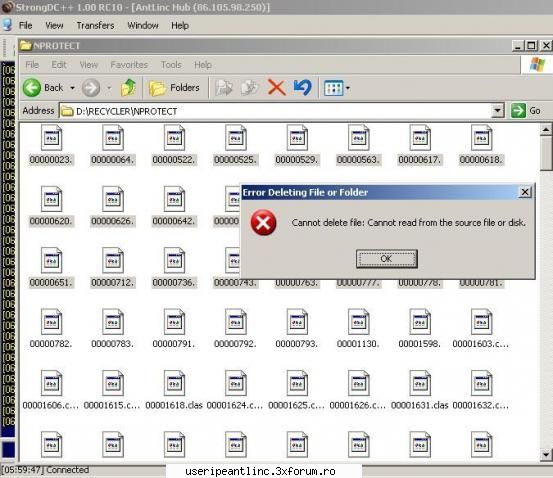Click the Move To folder icon
This screenshot has width=553, height=478.
pyautogui.click(x=224, y=87)
